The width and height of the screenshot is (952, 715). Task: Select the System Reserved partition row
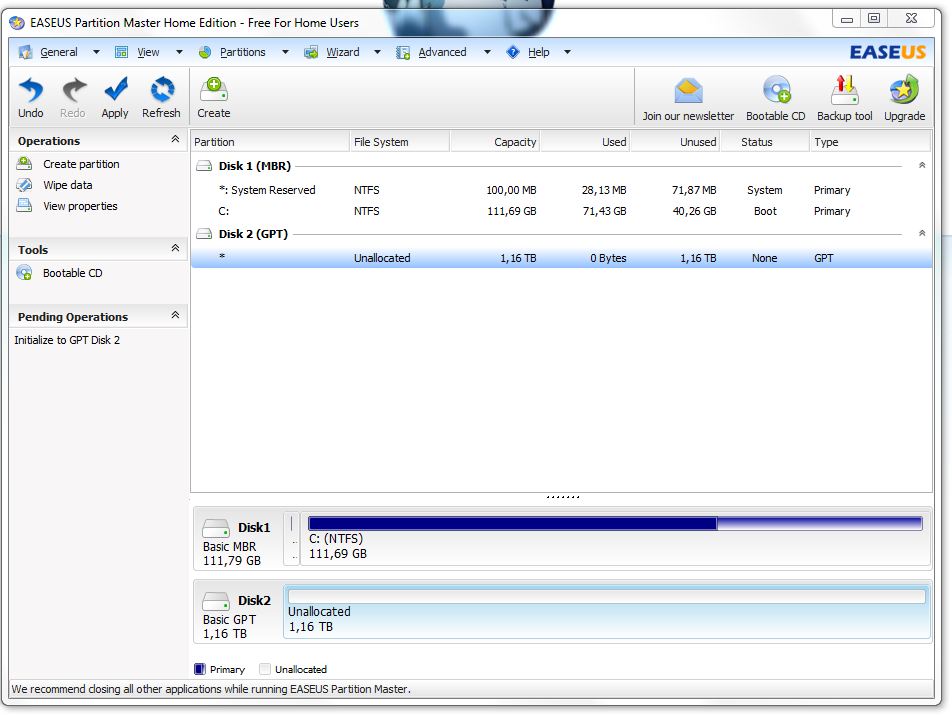tap(561, 190)
